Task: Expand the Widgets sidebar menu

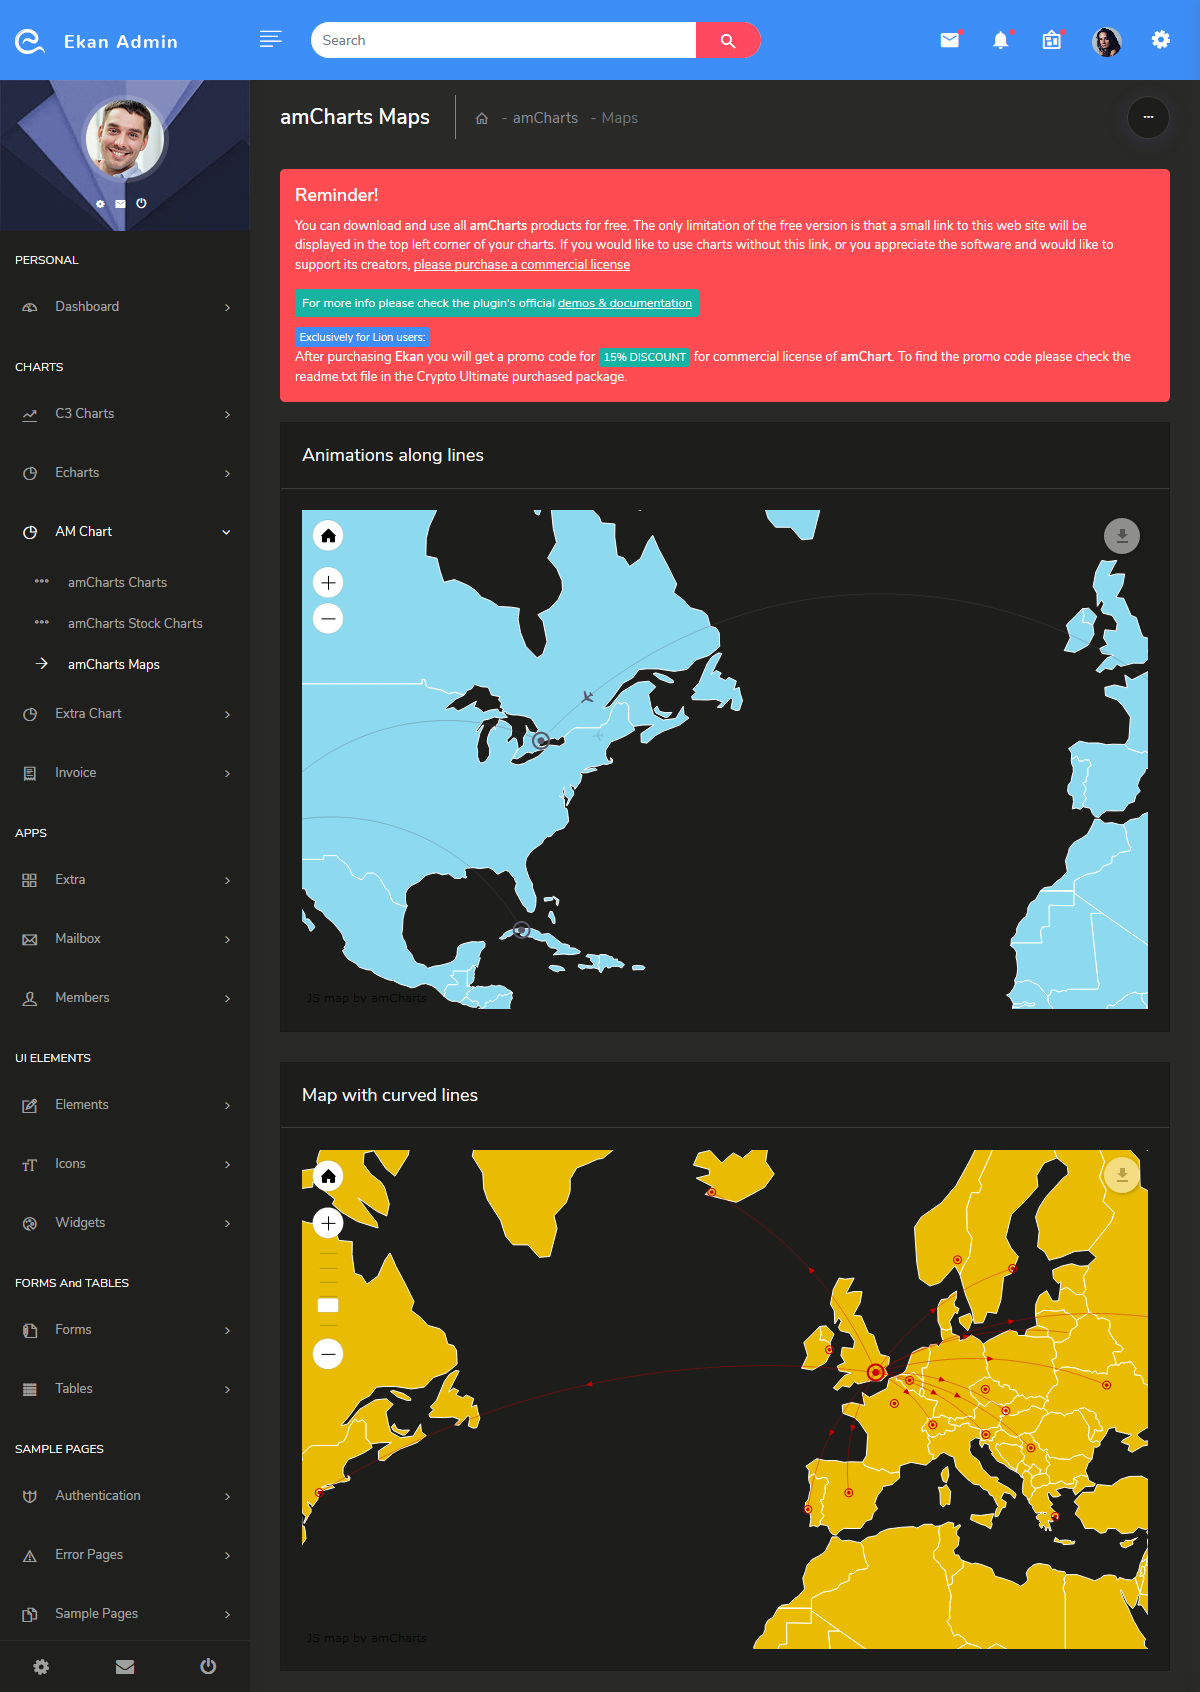Action: pyautogui.click(x=125, y=1223)
